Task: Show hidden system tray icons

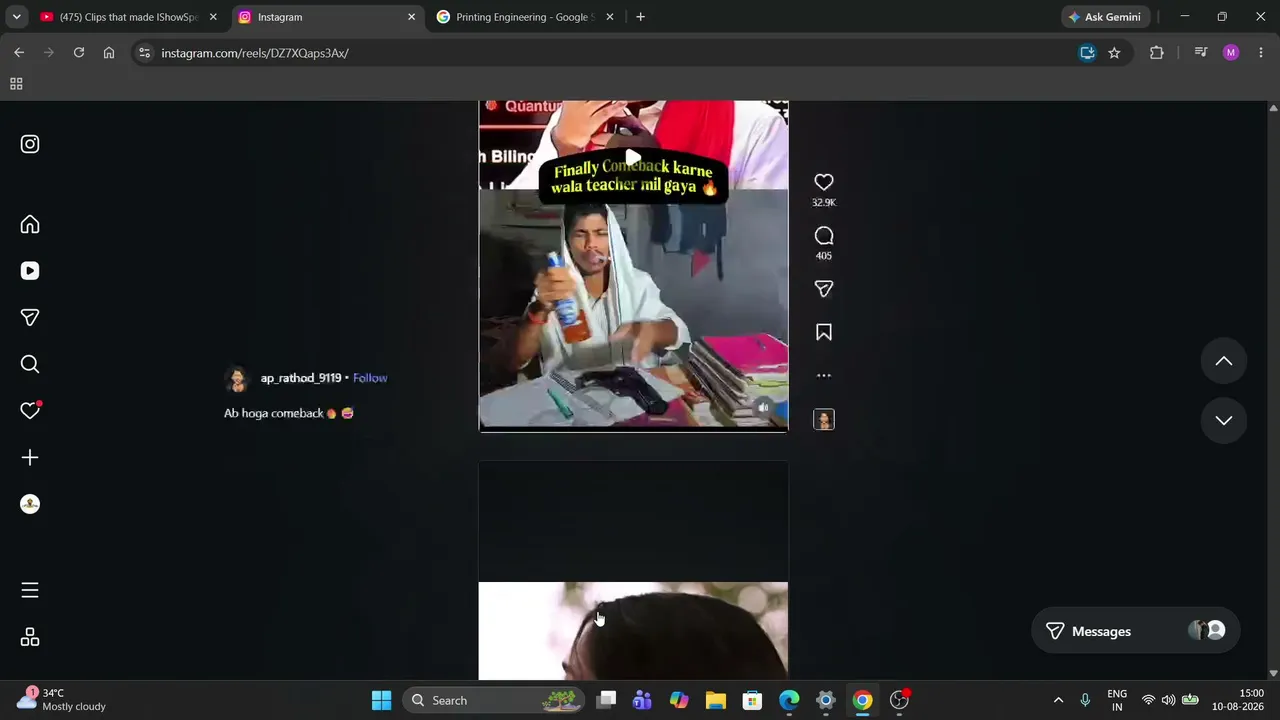Action: click(1058, 700)
